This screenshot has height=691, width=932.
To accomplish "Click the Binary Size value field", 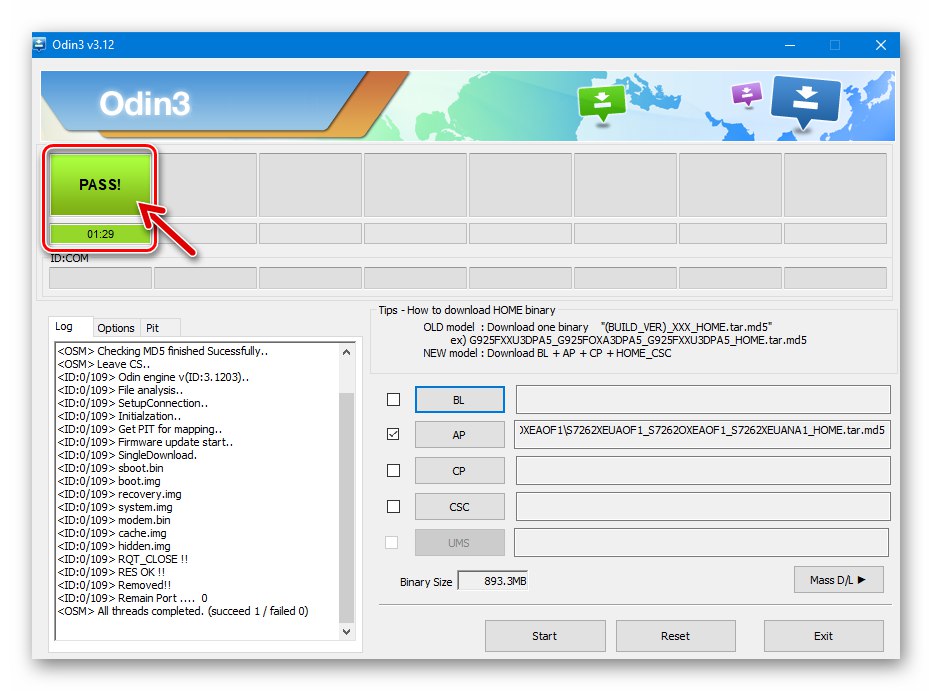I will coord(493,581).
